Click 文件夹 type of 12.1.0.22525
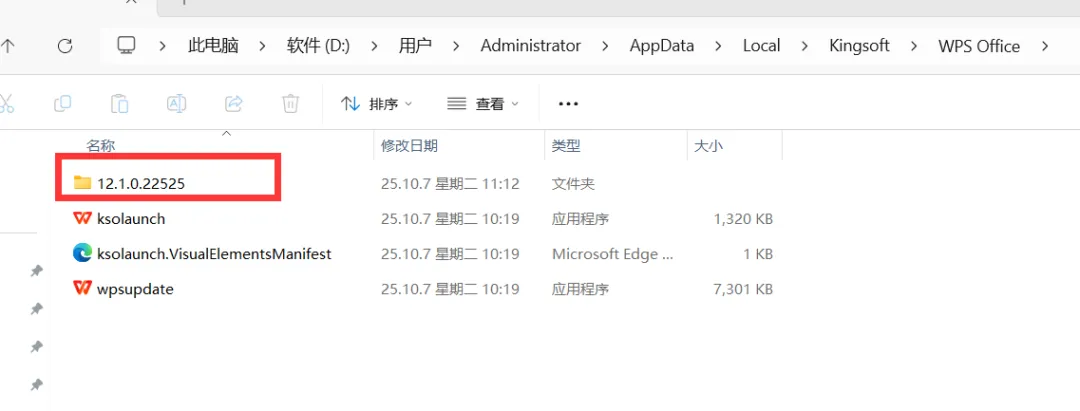Image resolution: width=1080 pixels, height=411 pixels. pos(573,184)
